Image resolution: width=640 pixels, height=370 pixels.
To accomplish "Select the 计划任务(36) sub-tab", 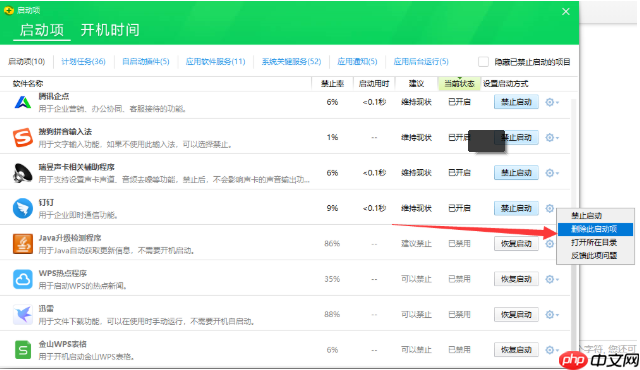I will point(83,62).
